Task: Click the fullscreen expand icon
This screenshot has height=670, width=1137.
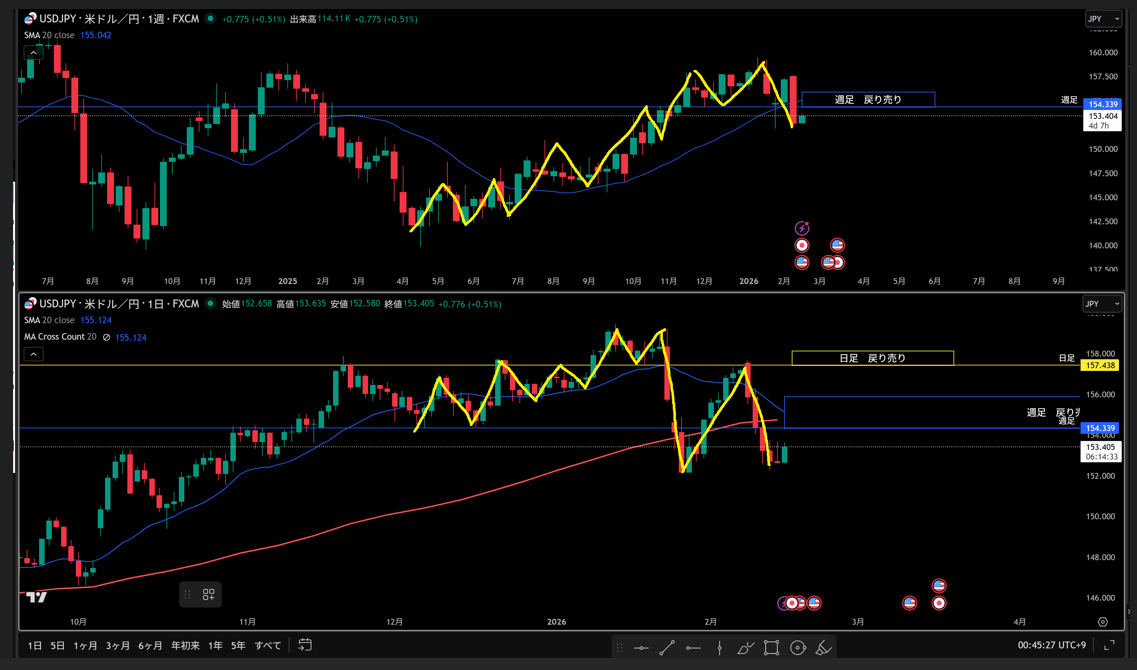Action: point(1109,646)
